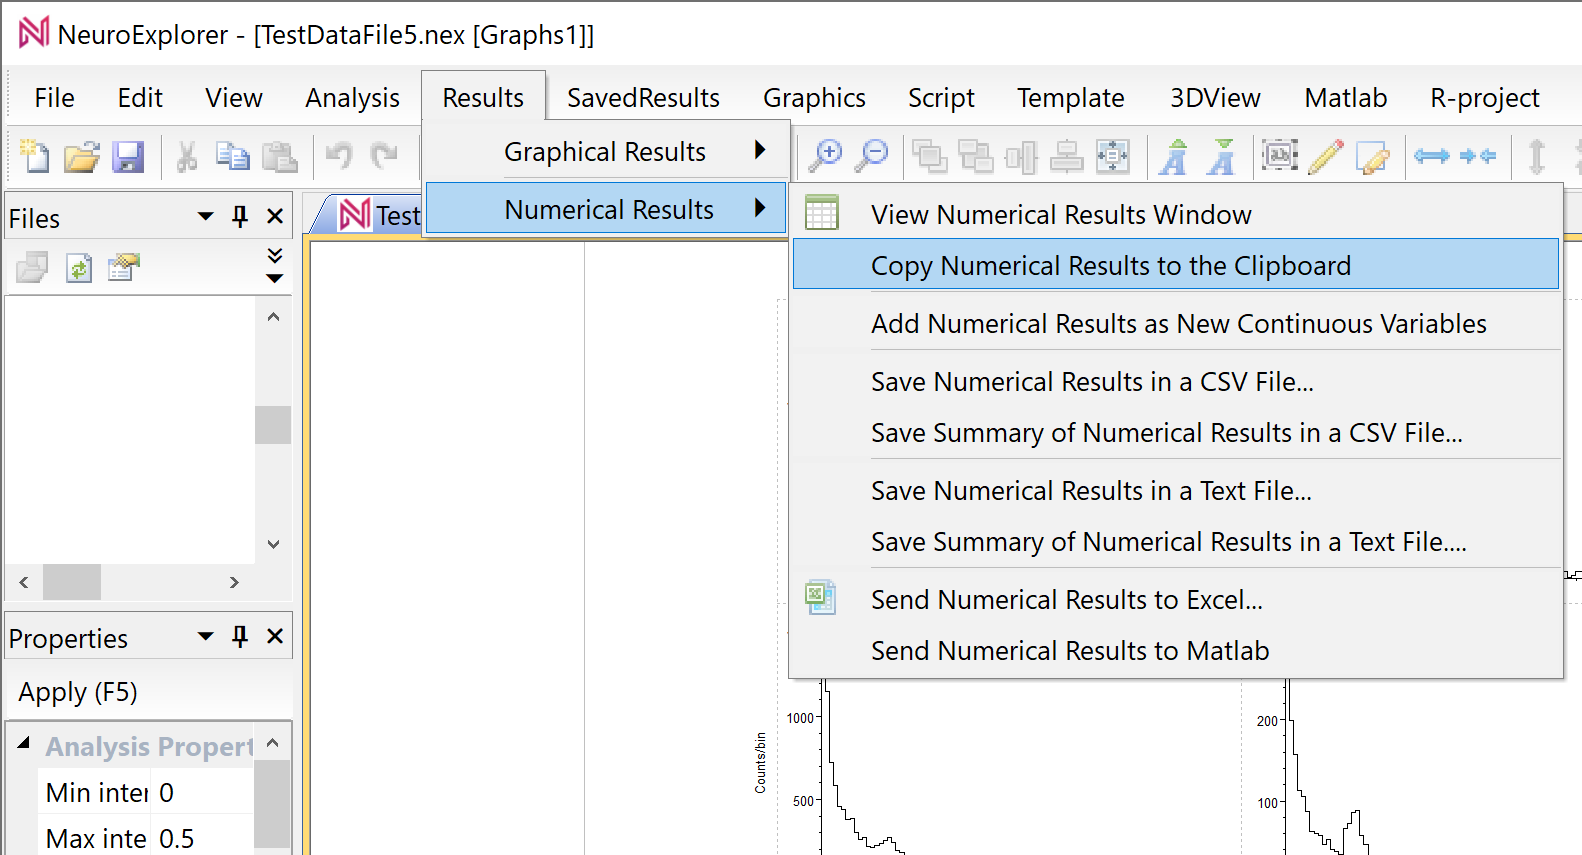This screenshot has height=855, width=1582.
Task: Select the yellow pencil drawing tool
Action: [1326, 156]
